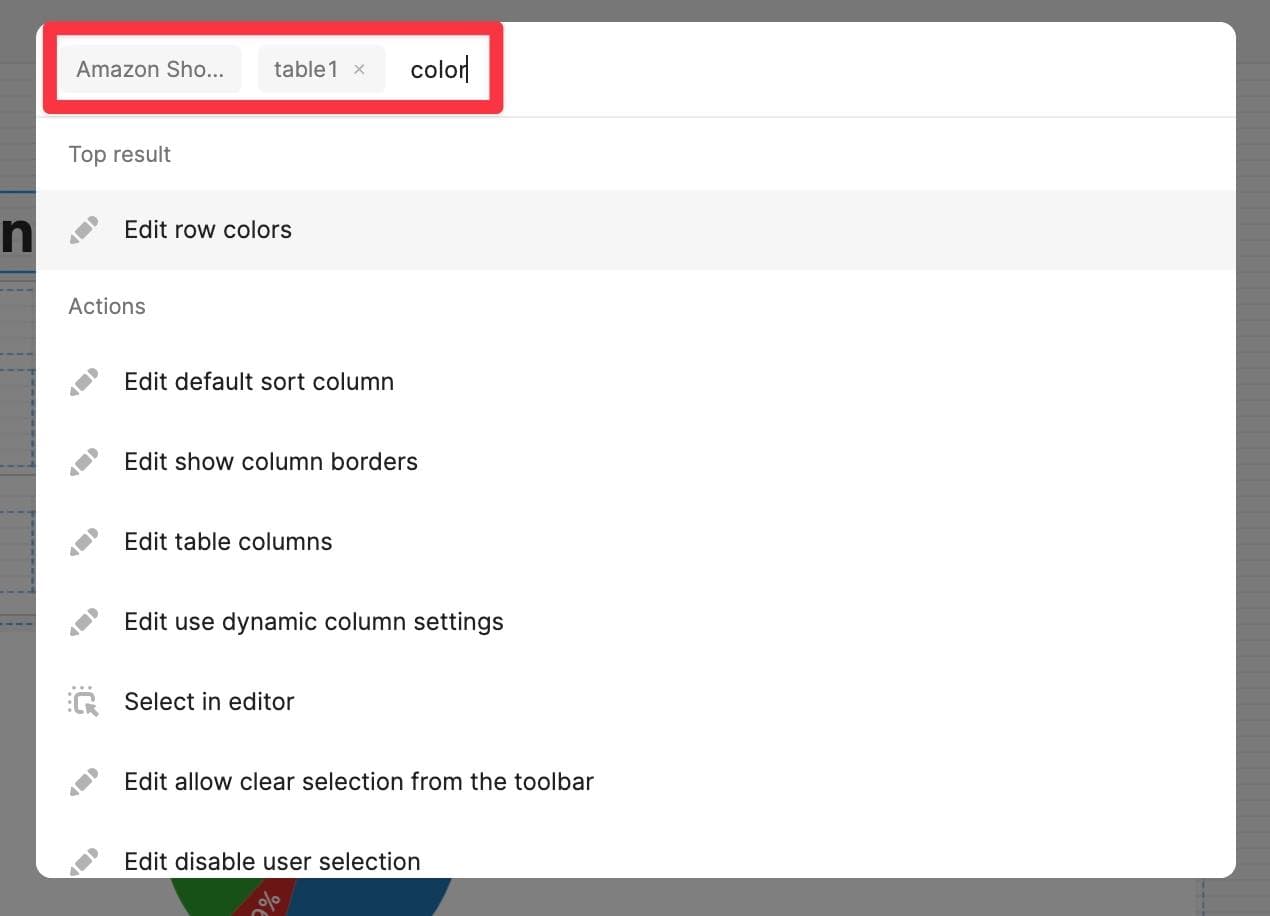Image resolution: width=1270 pixels, height=916 pixels.
Task: Remove the table1 filter chip with its x
Action: point(360,69)
